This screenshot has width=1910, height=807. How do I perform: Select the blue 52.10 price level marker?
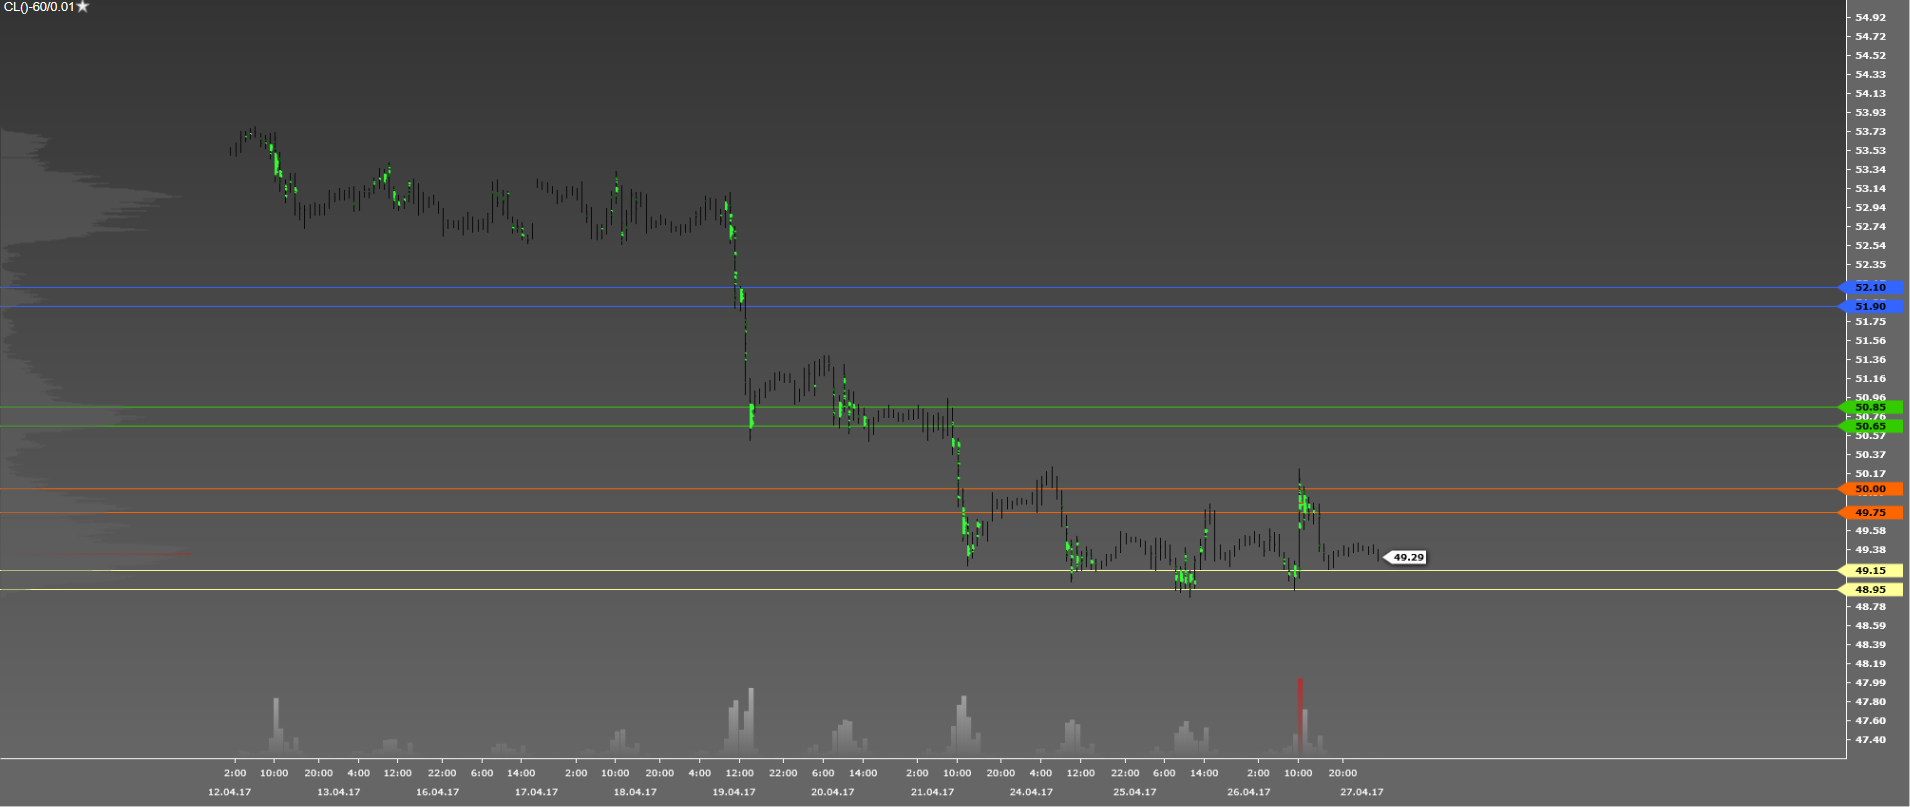pos(1871,288)
